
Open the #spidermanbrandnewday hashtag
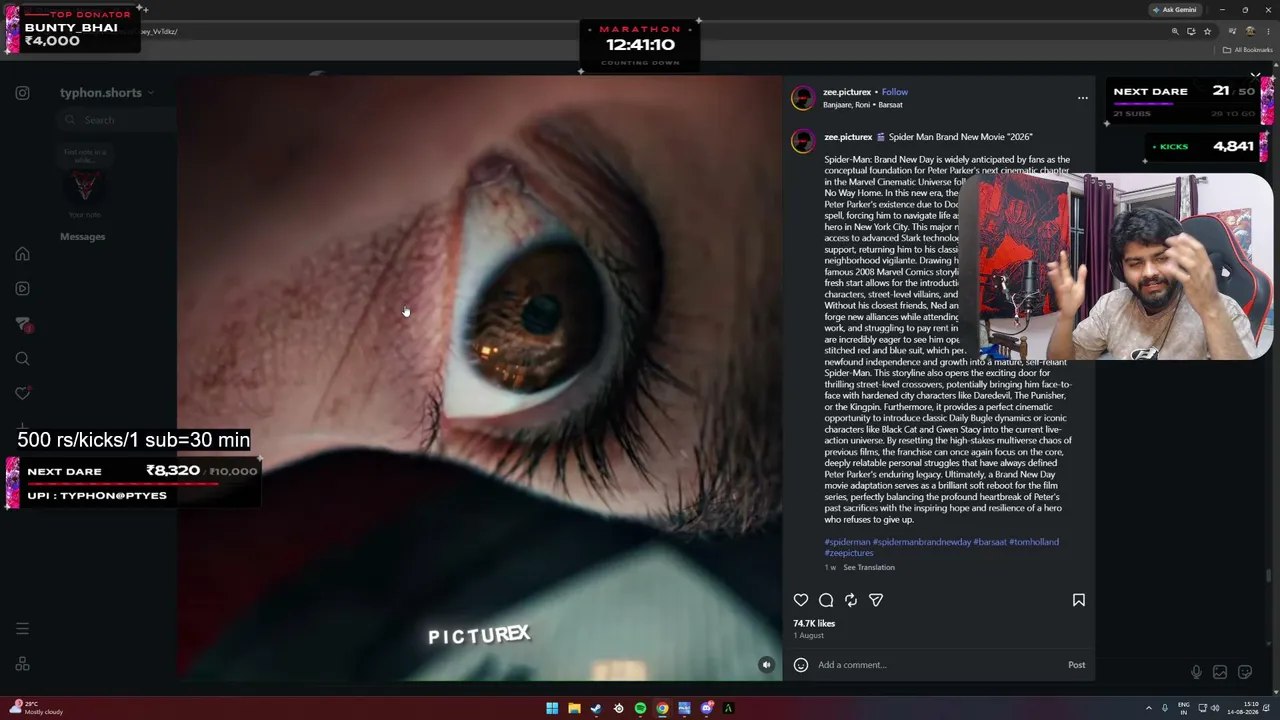pos(922,542)
